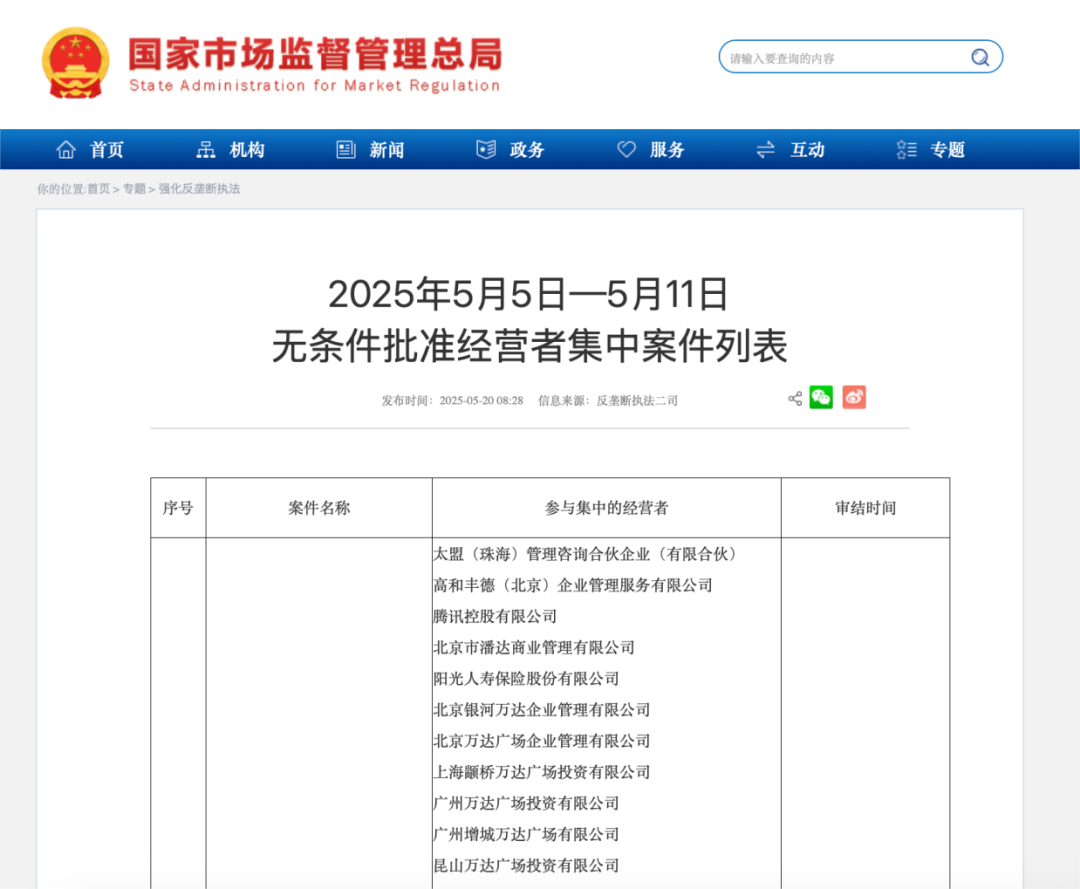The width and height of the screenshot is (1080, 889).
Task: Click the home icon beside 首页
Action: [66, 149]
